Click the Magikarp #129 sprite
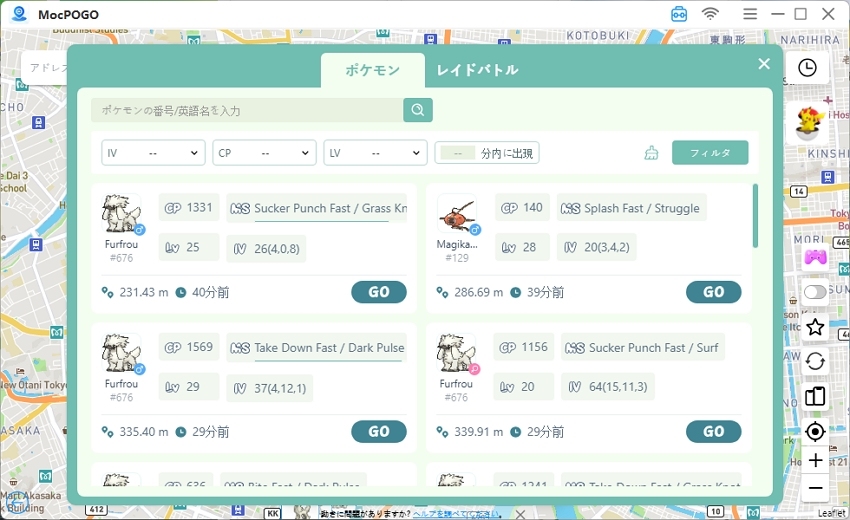This screenshot has width=850, height=520. pyautogui.click(x=457, y=214)
